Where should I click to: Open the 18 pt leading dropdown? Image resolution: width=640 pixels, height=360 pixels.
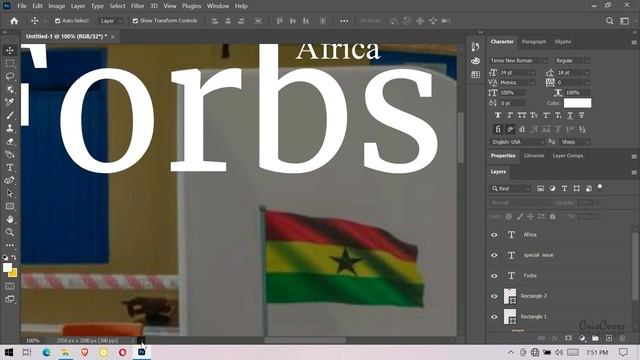[587, 73]
